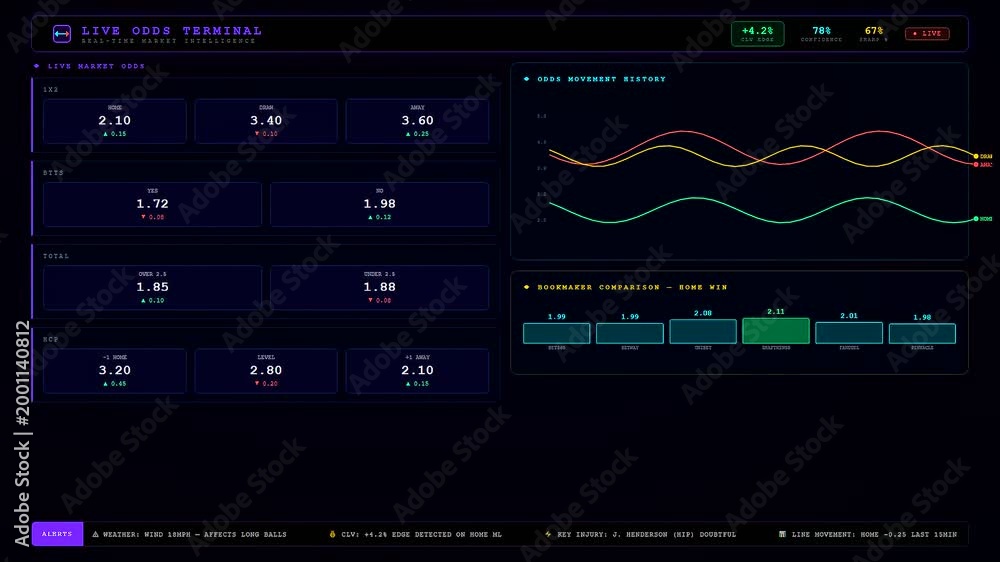
Task: Click the Live Market Odds heading
Action: tap(96, 66)
